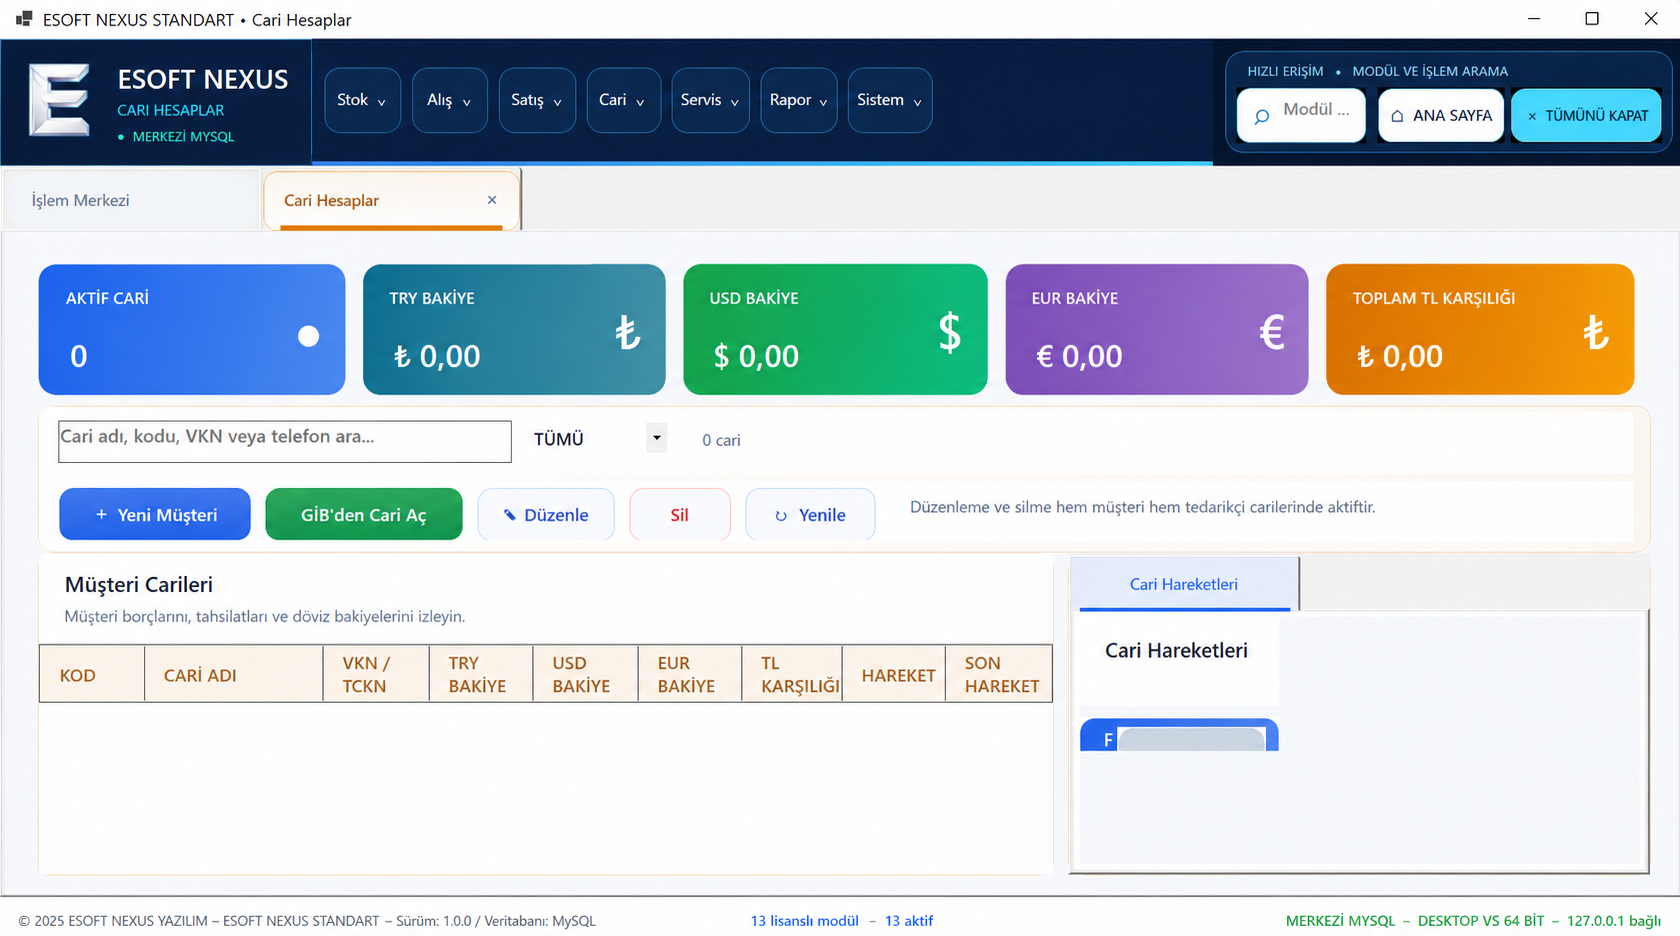Click the Cari adı, kodu, VKN search box
Viewport: 1680px width, 936px height.
tap(285, 441)
